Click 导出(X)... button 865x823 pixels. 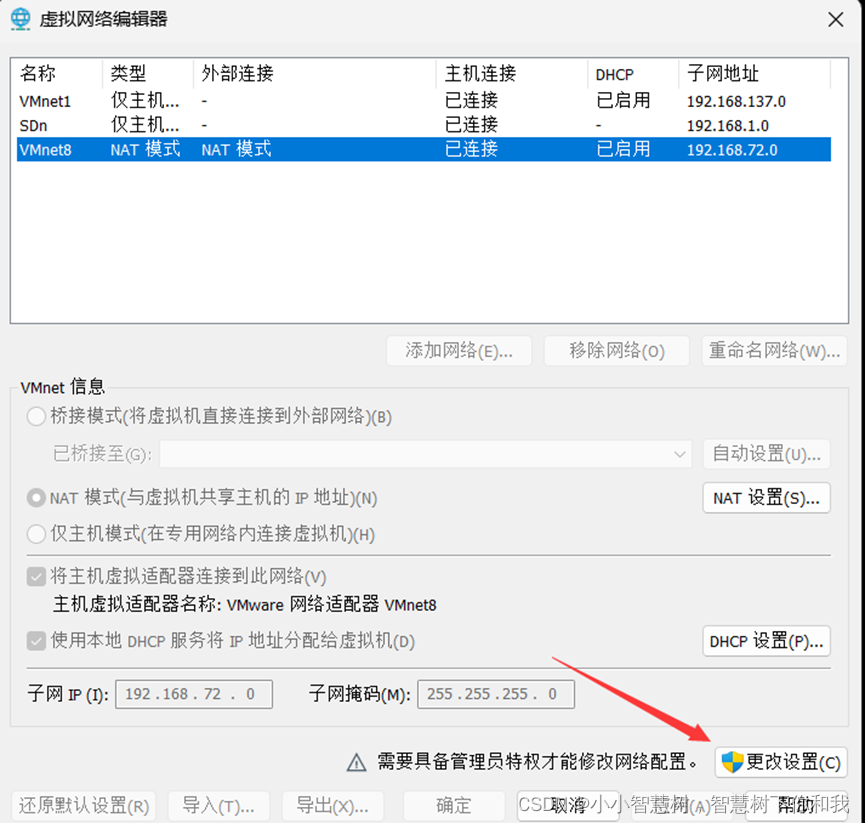pyautogui.click(x=333, y=806)
